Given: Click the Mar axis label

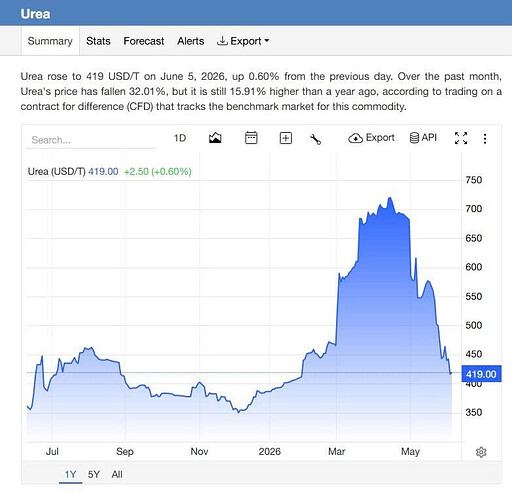Looking at the screenshot, I should [337, 451].
